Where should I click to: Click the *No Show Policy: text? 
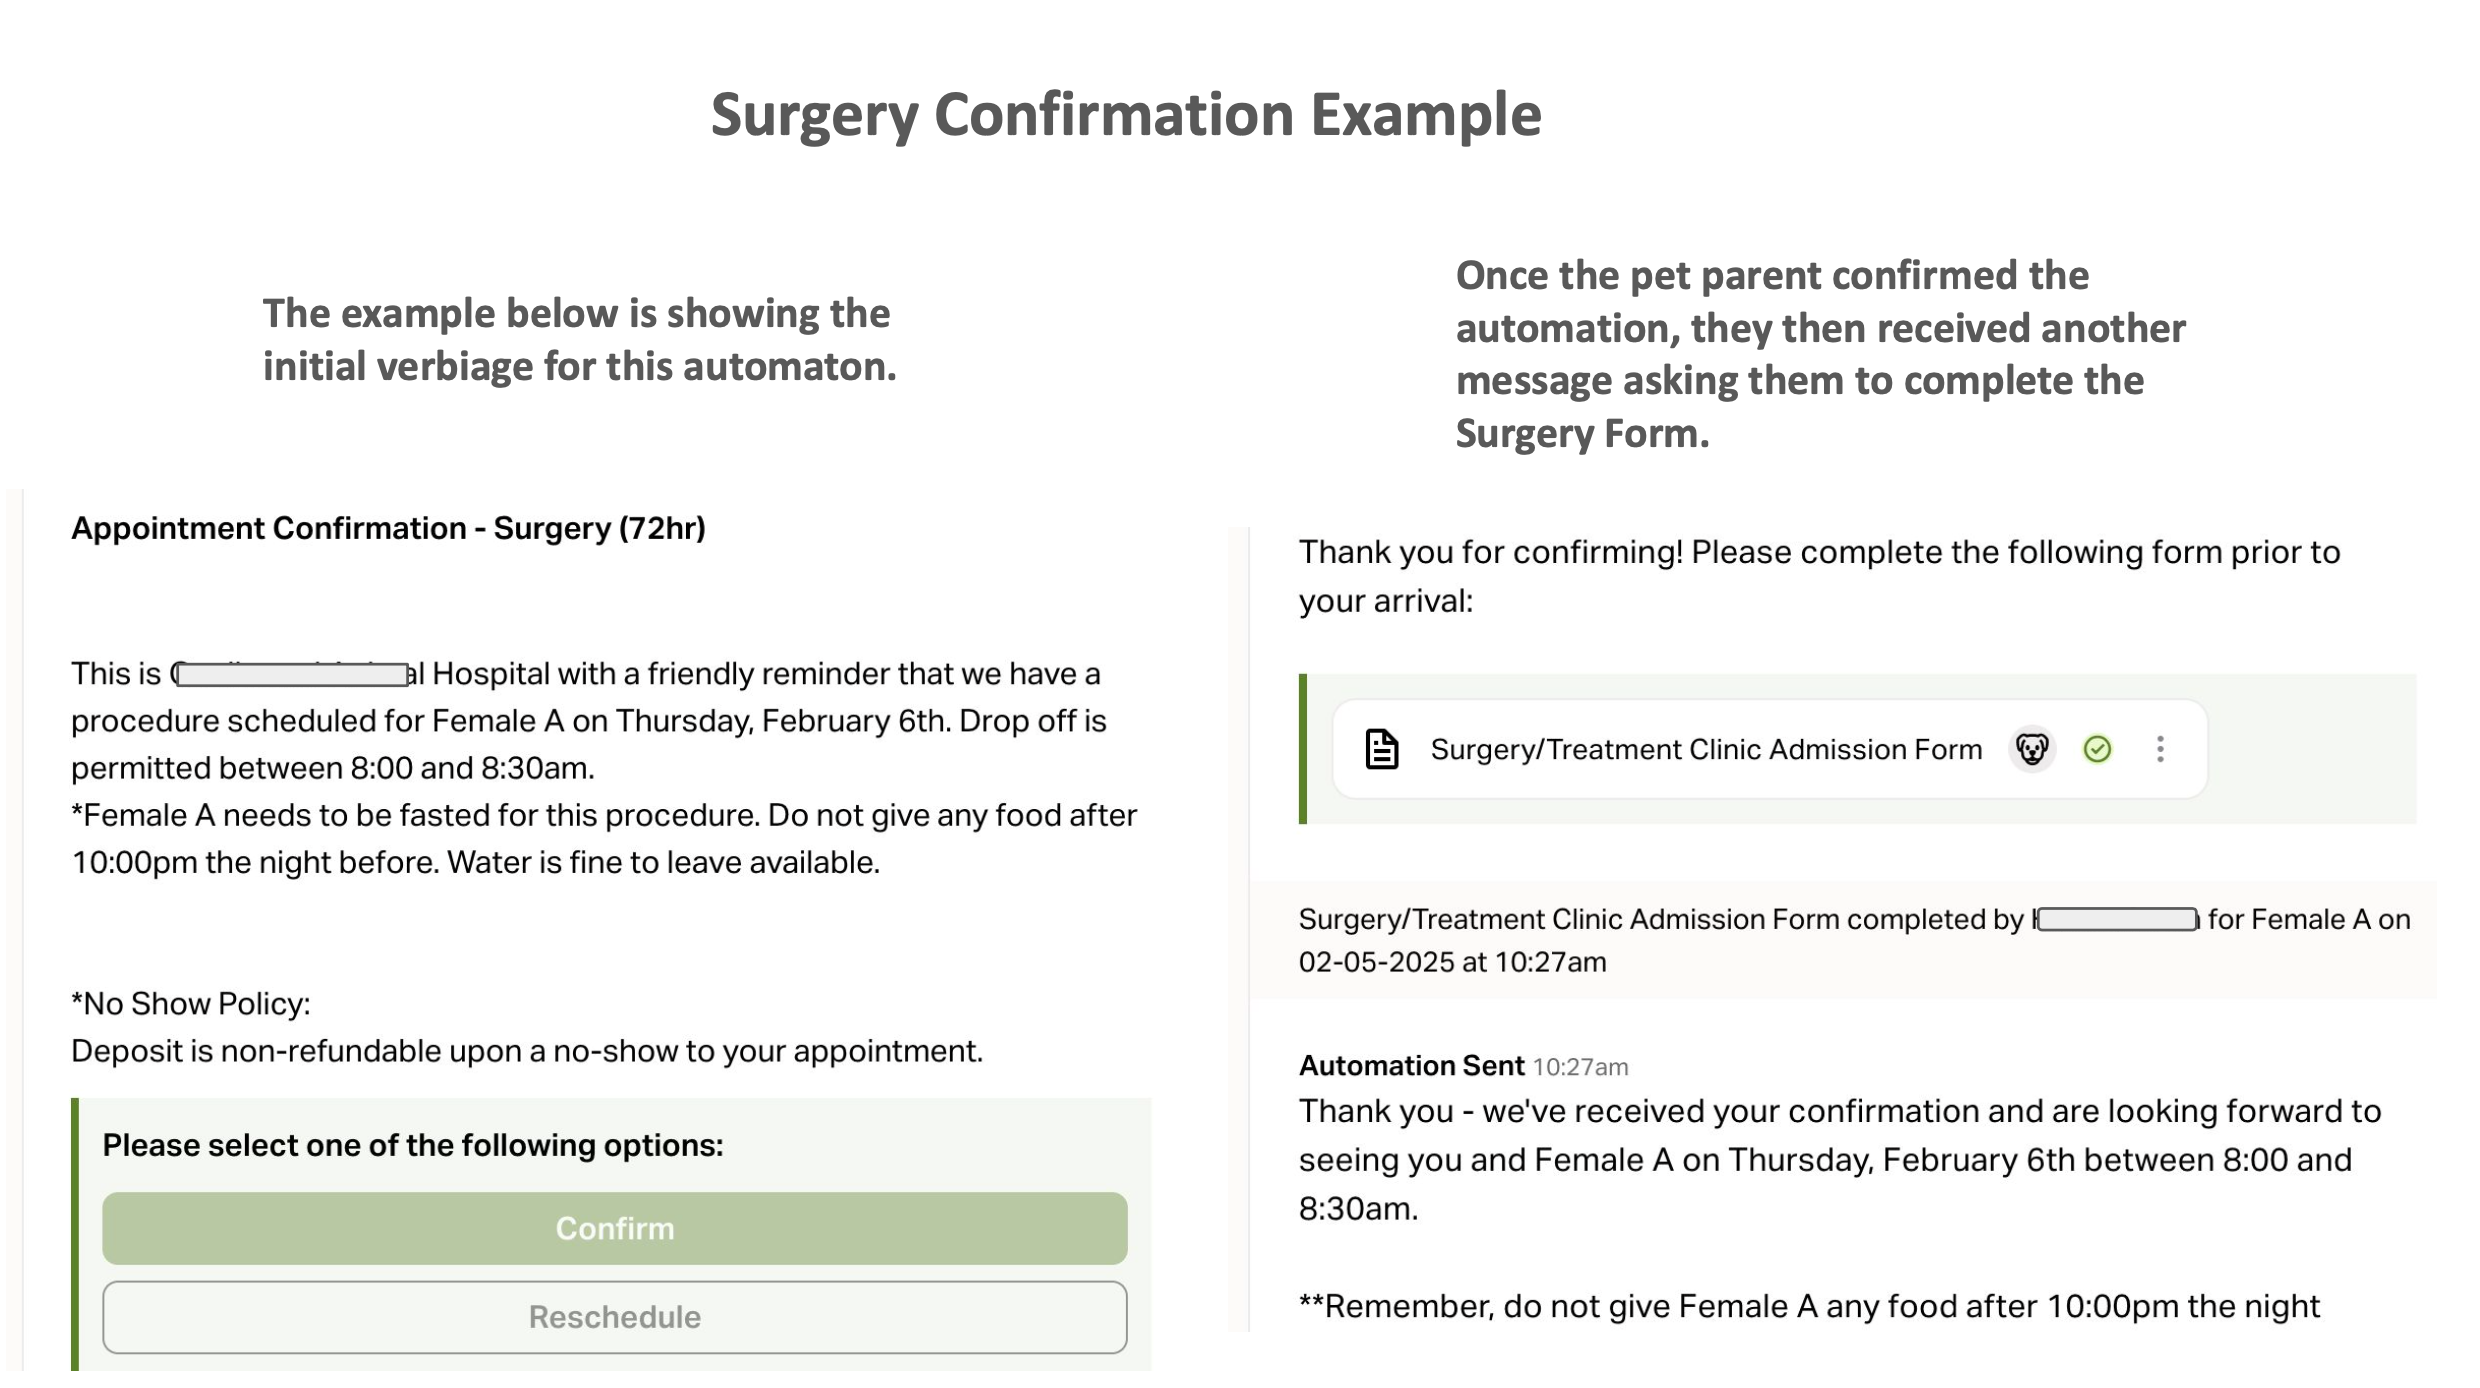[191, 1004]
